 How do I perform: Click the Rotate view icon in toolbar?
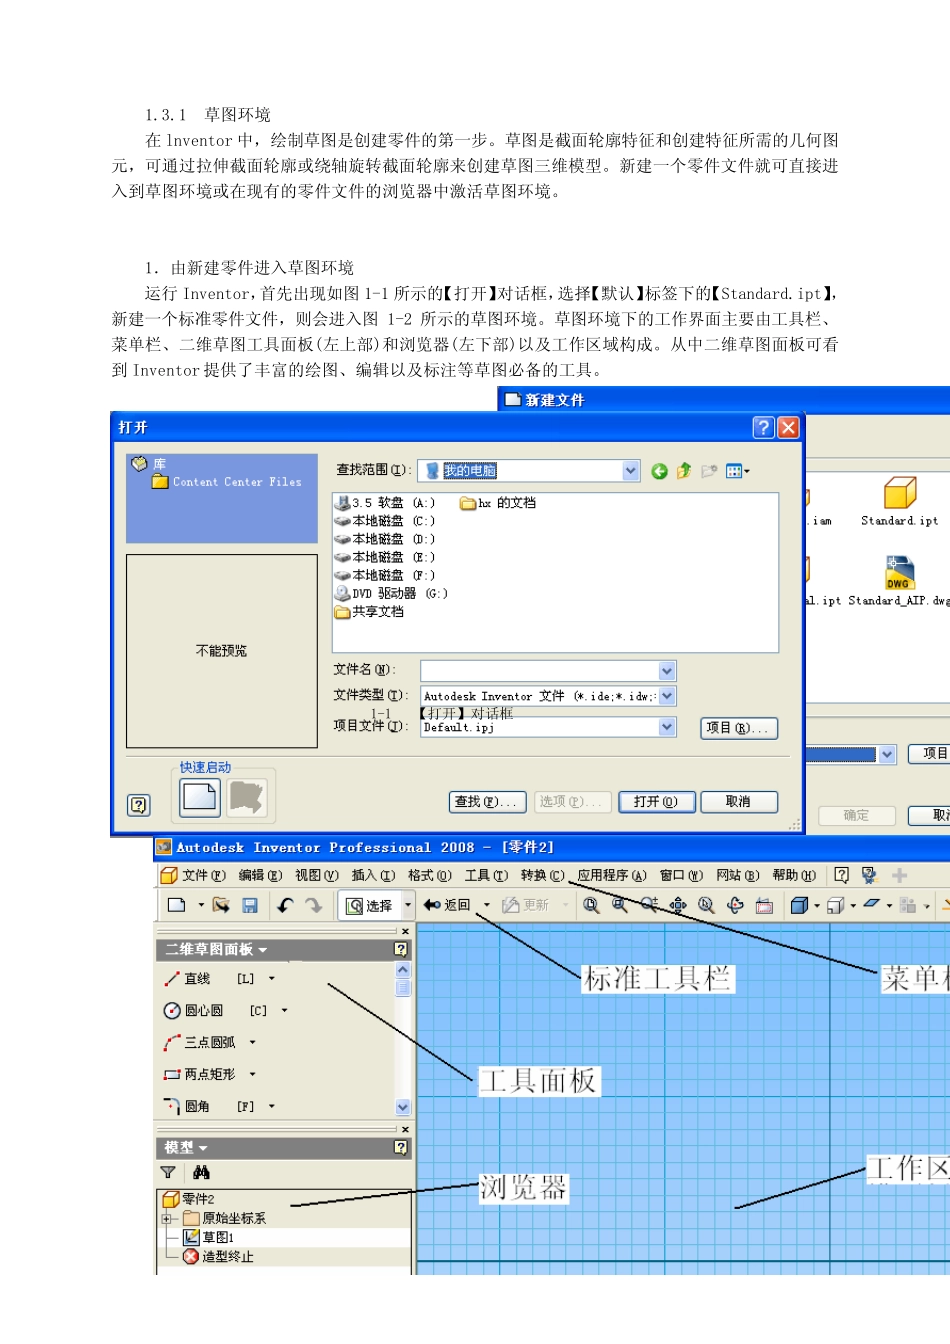click(735, 905)
